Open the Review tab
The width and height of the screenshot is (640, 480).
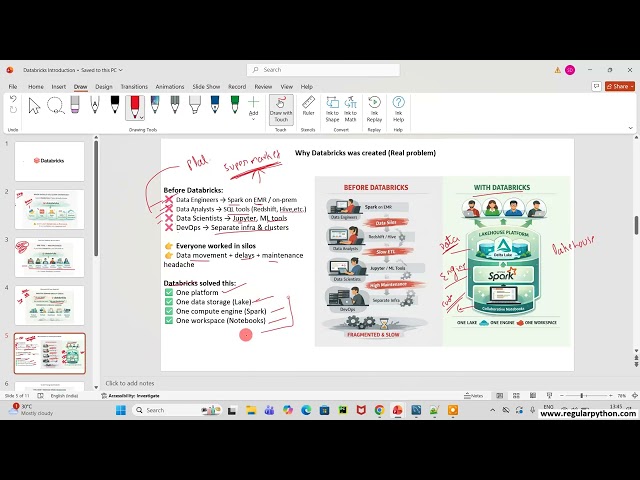(x=263, y=87)
